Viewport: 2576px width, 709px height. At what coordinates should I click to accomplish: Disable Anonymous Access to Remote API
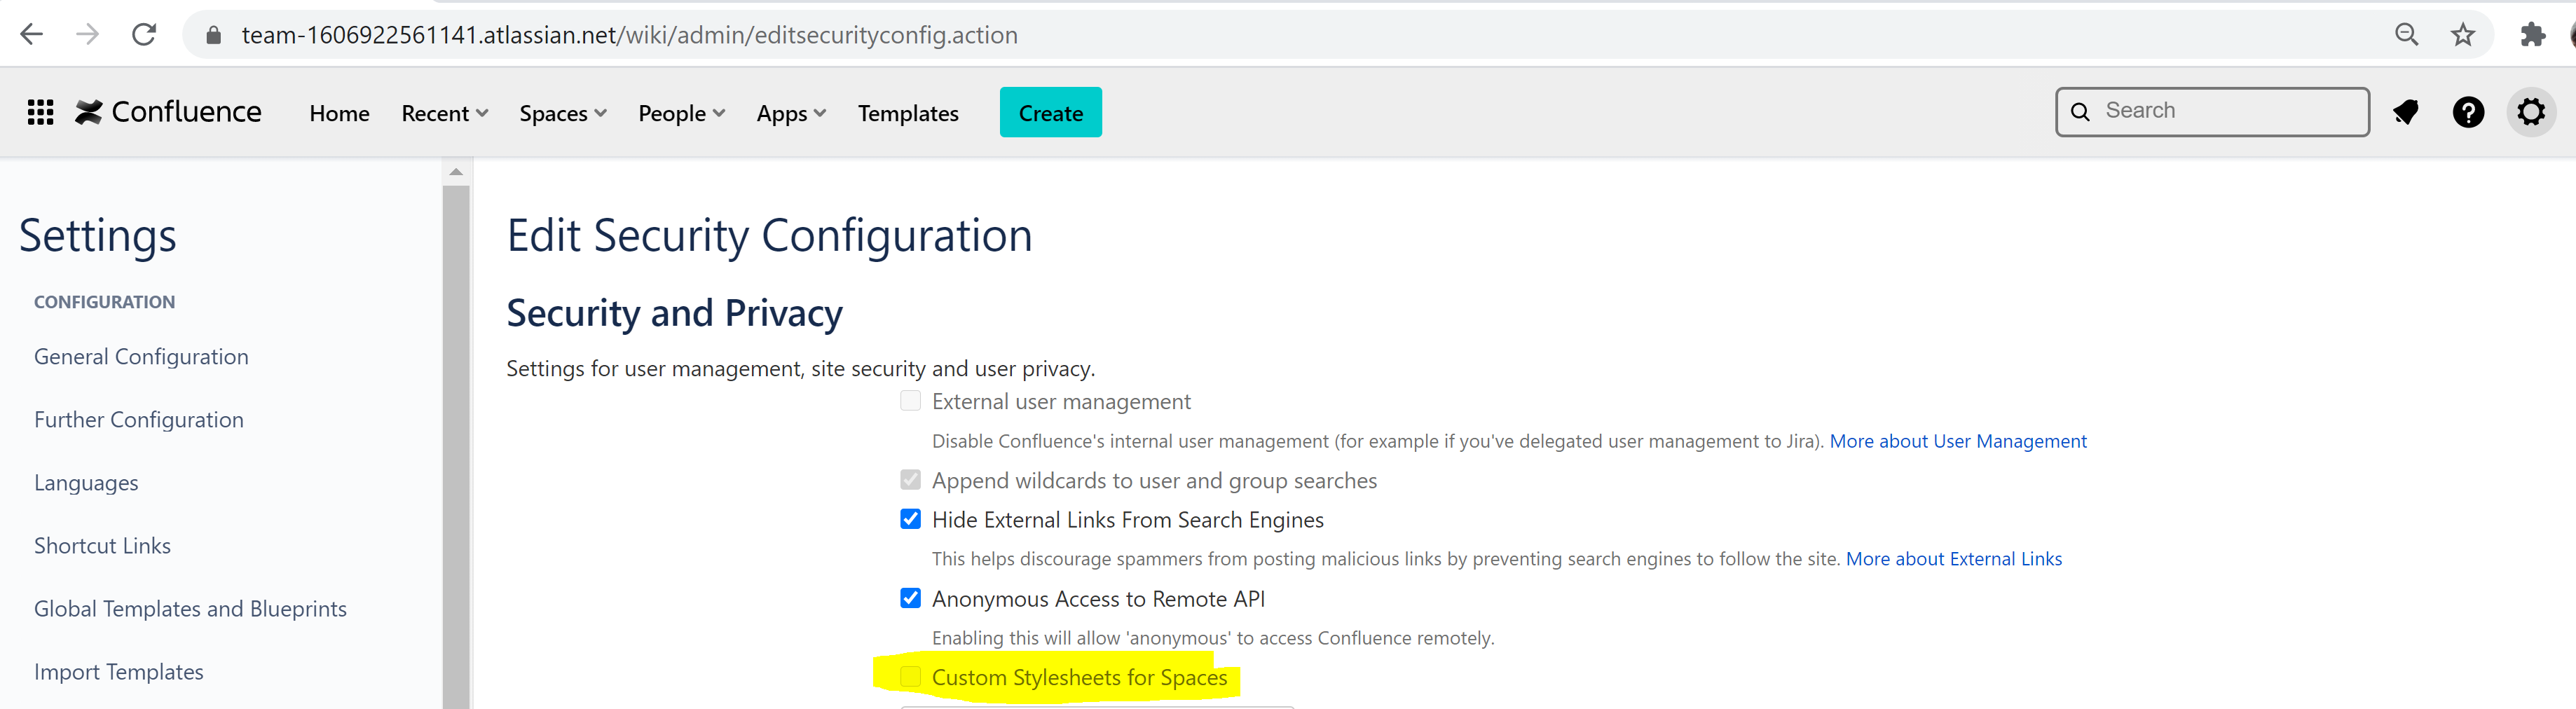click(910, 597)
